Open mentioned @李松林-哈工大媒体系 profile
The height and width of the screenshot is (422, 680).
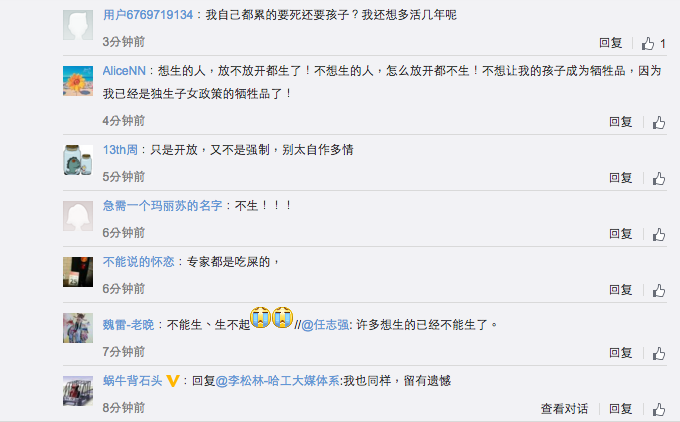278,381
